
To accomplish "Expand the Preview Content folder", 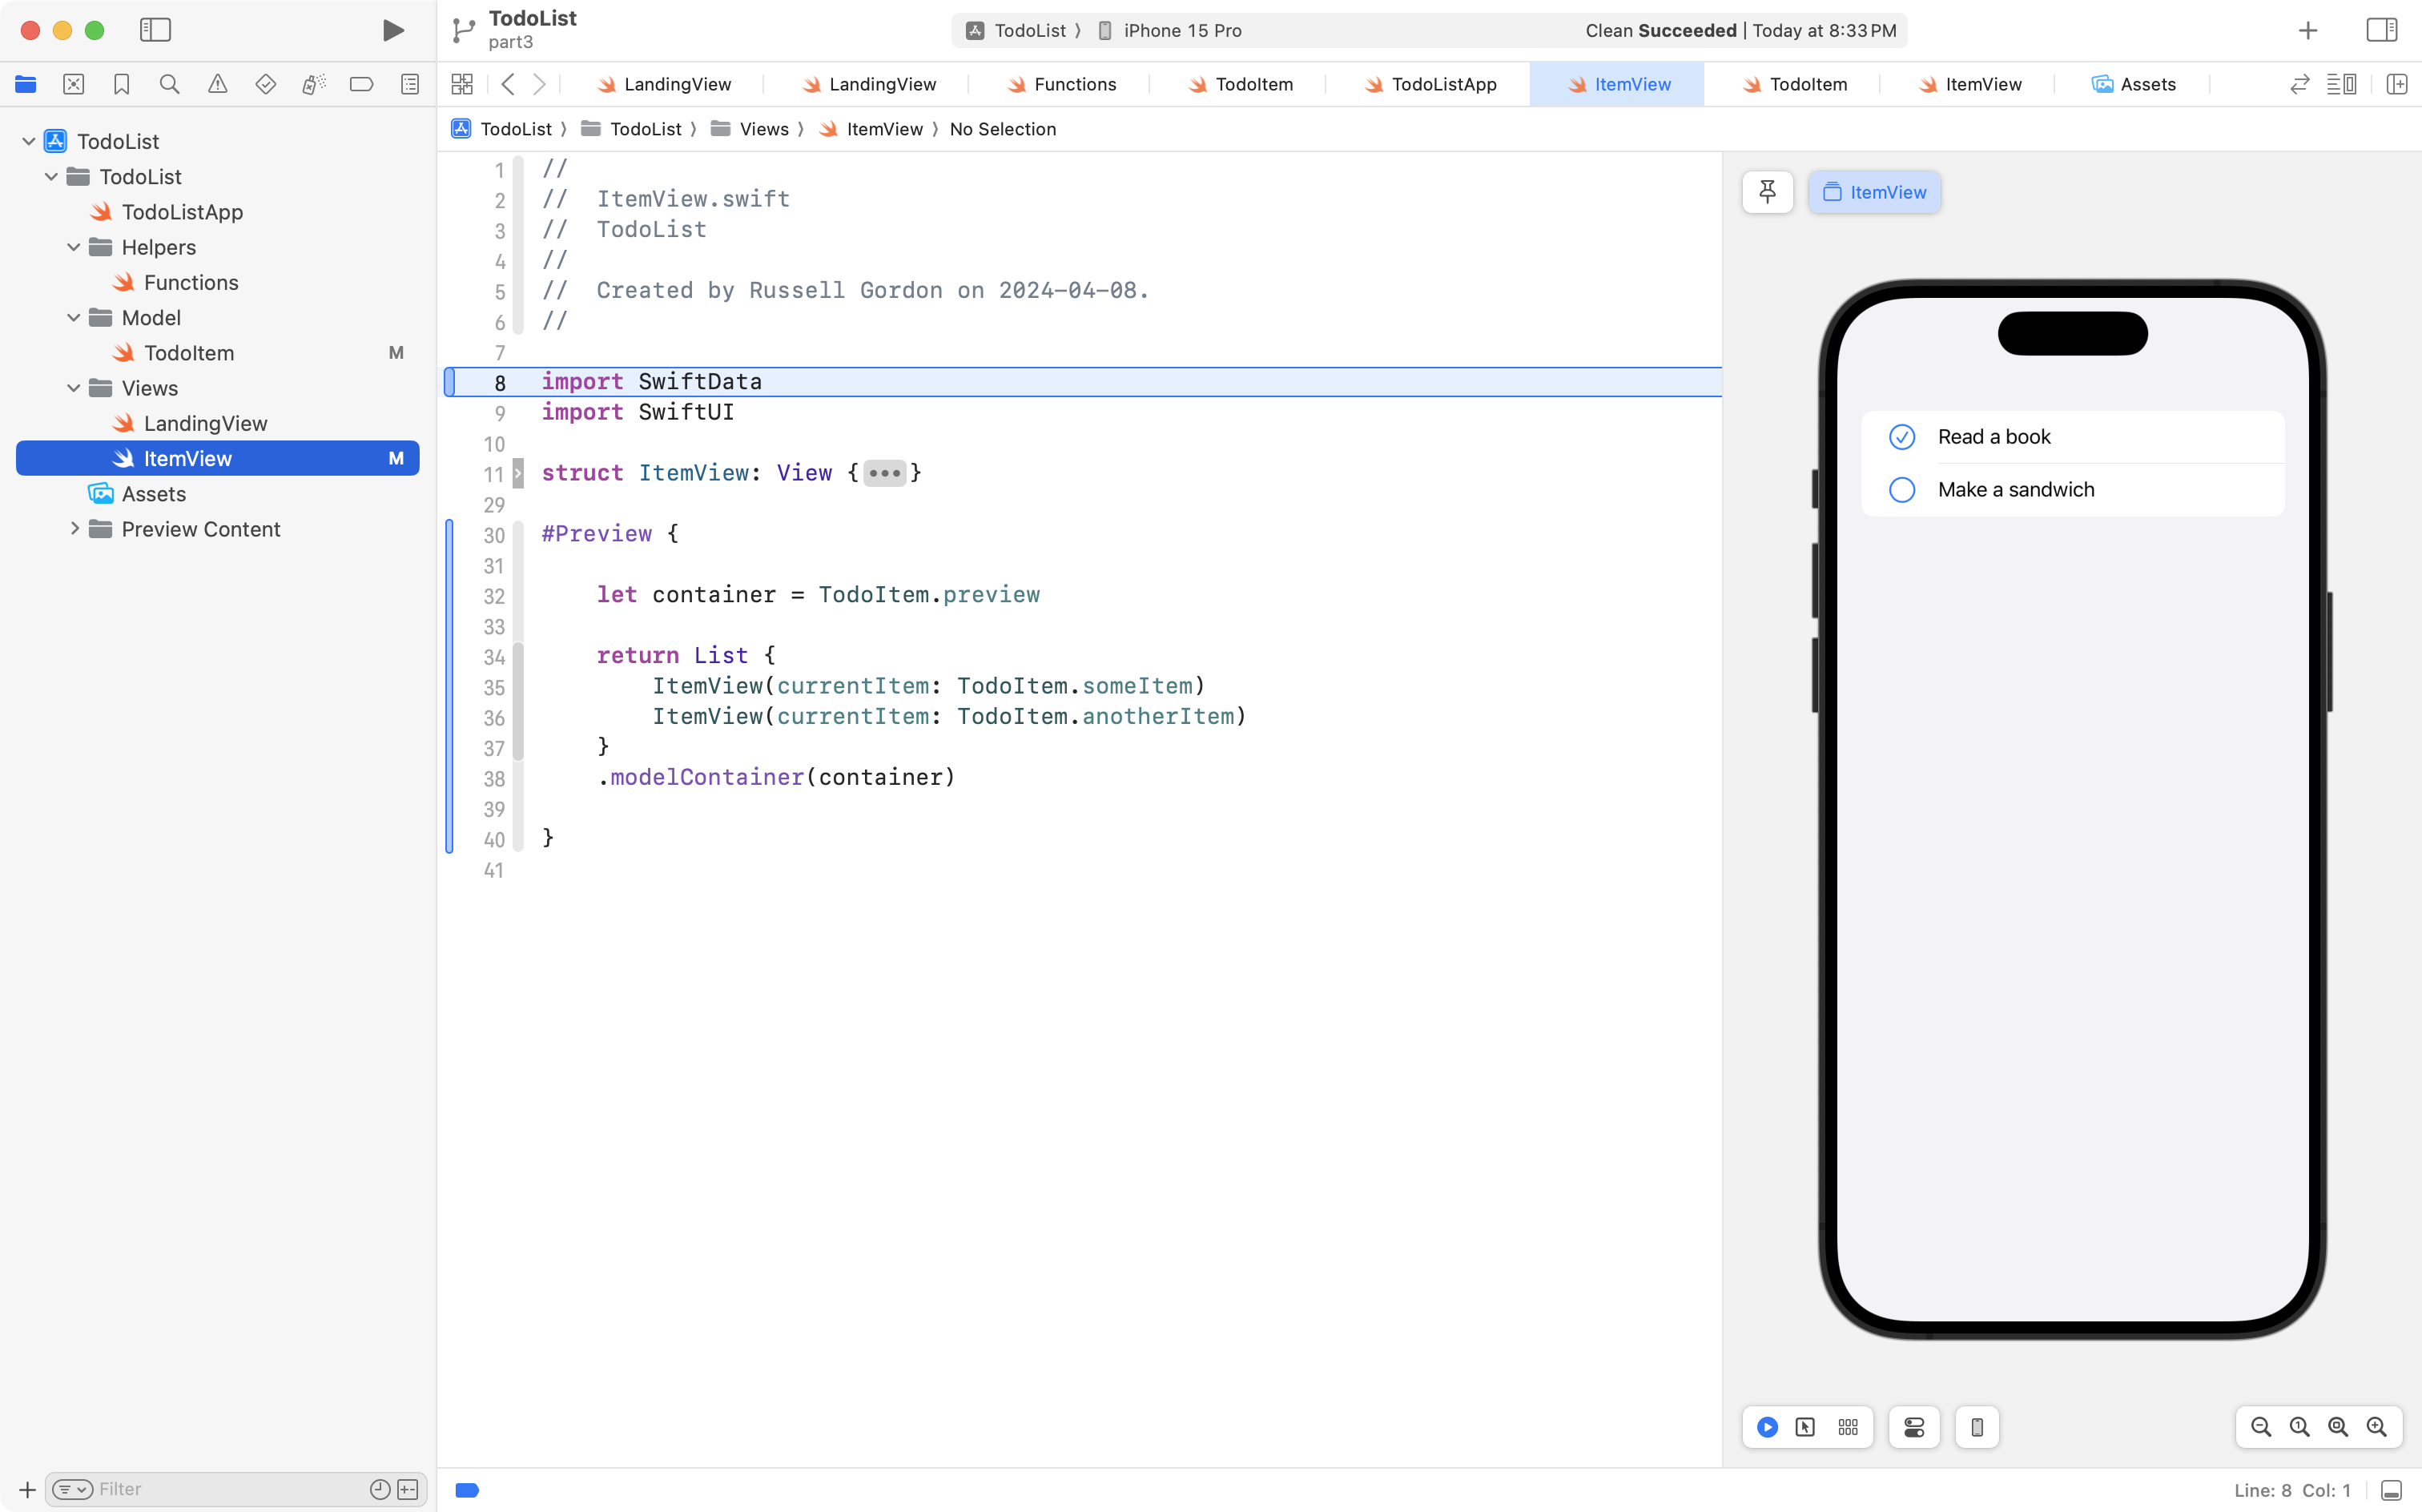I will coord(74,529).
